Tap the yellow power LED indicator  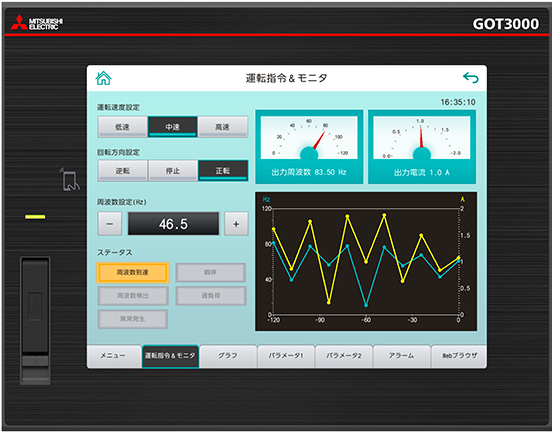point(35,217)
